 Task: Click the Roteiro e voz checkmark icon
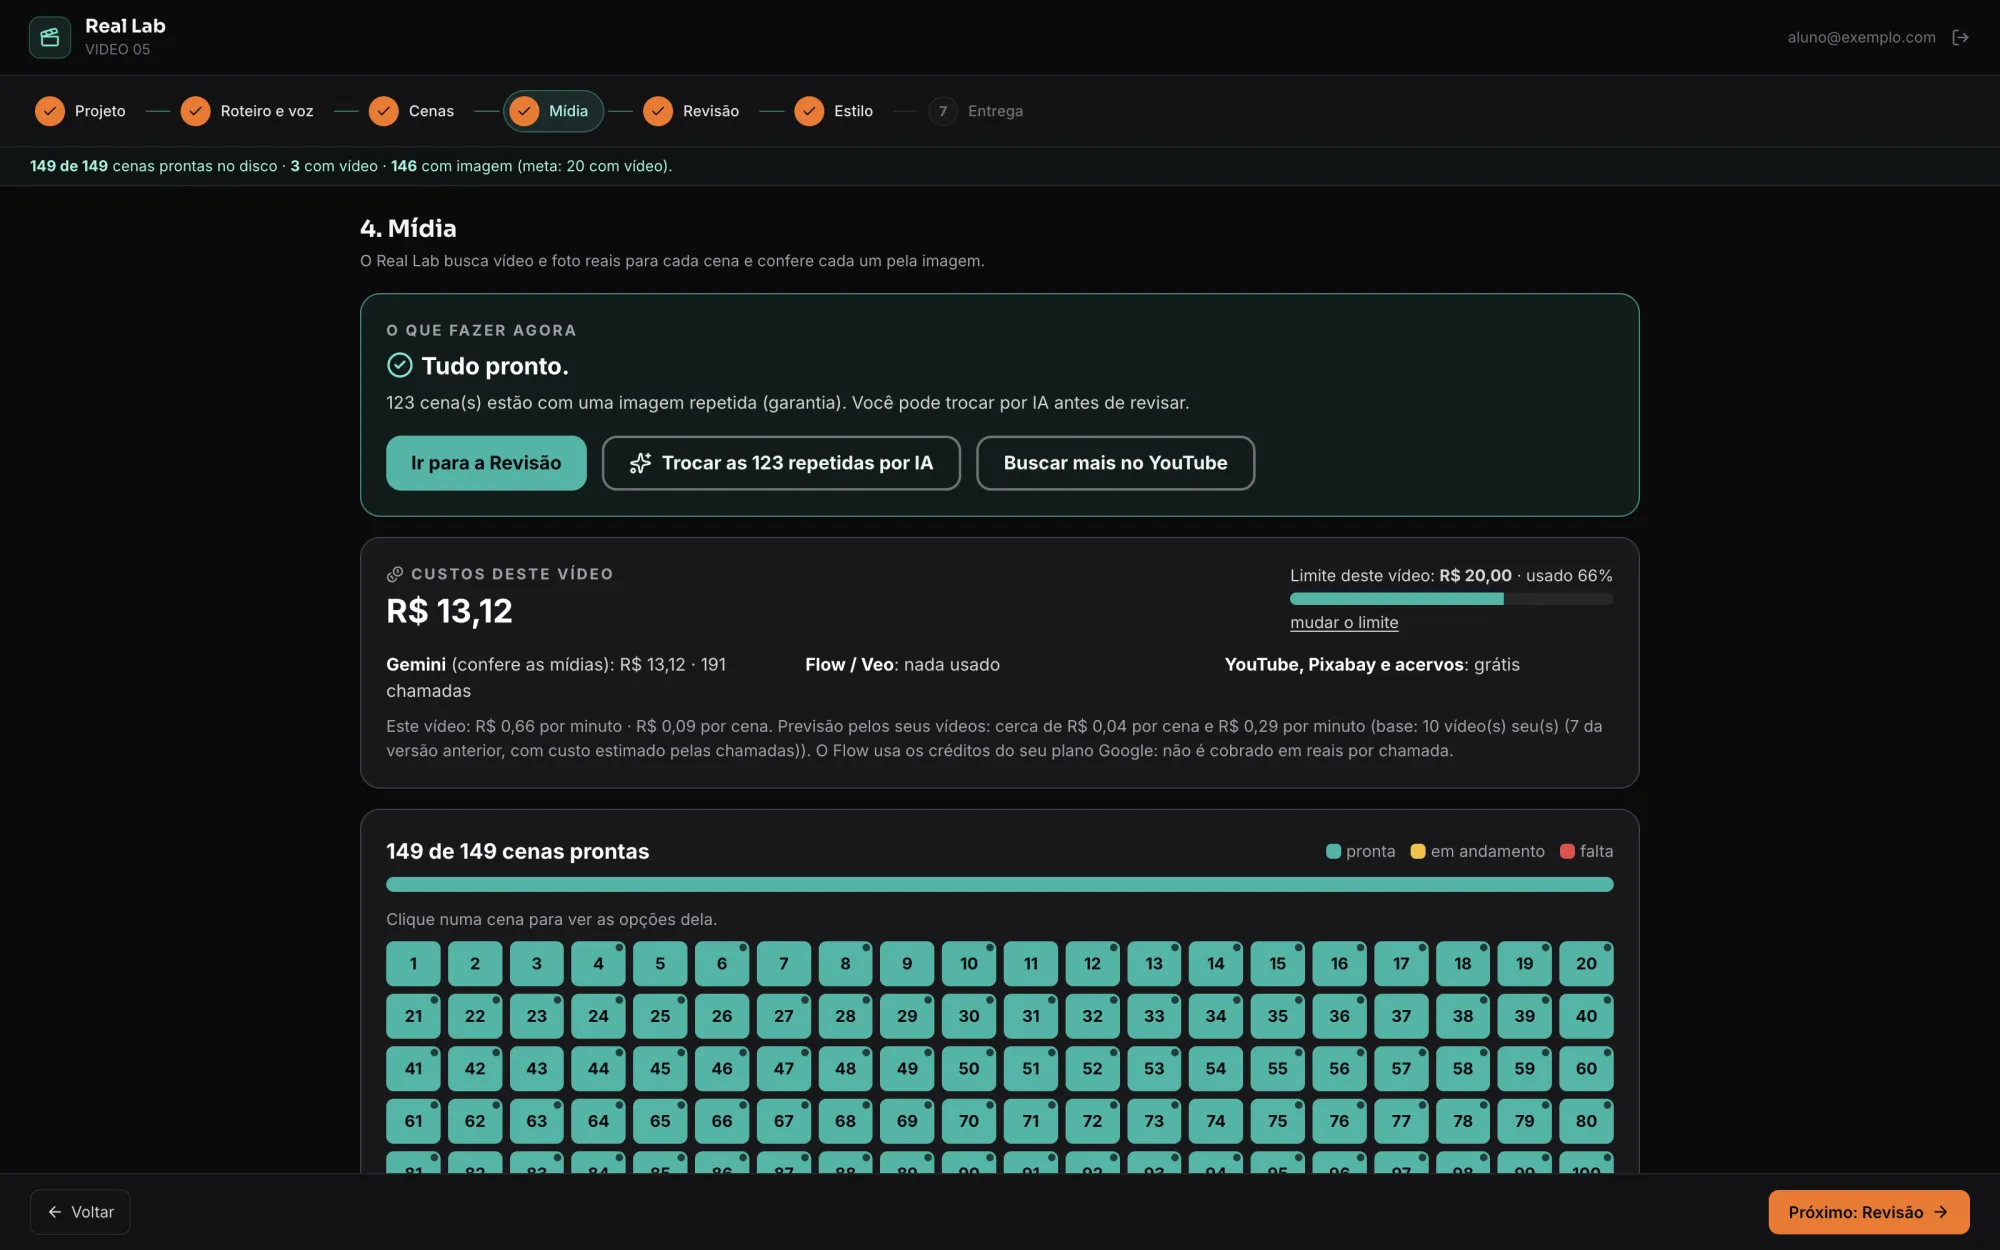pyautogui.click(x=195, y=111)
